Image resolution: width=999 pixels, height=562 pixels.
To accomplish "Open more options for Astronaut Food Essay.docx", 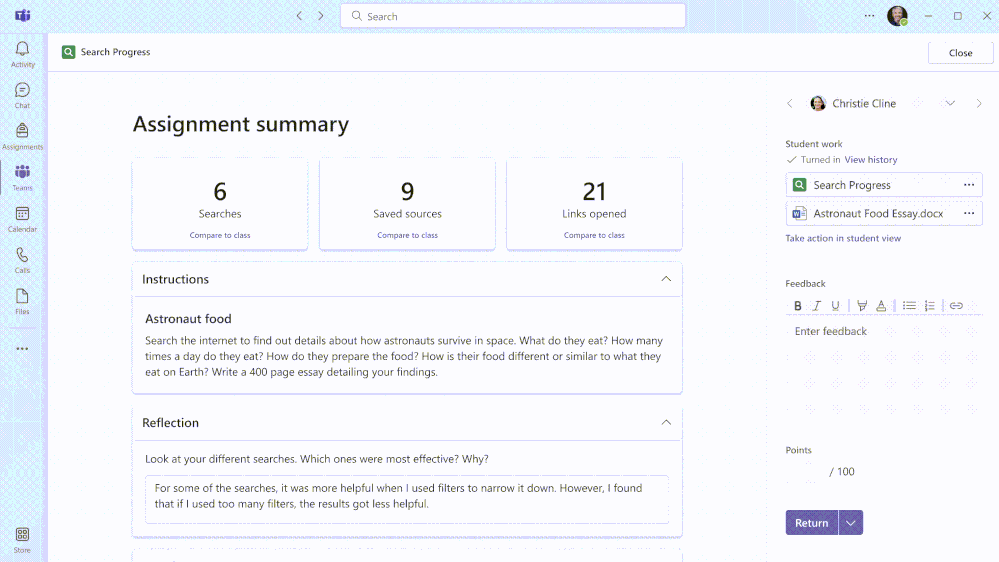I will (x=968, y=214).
